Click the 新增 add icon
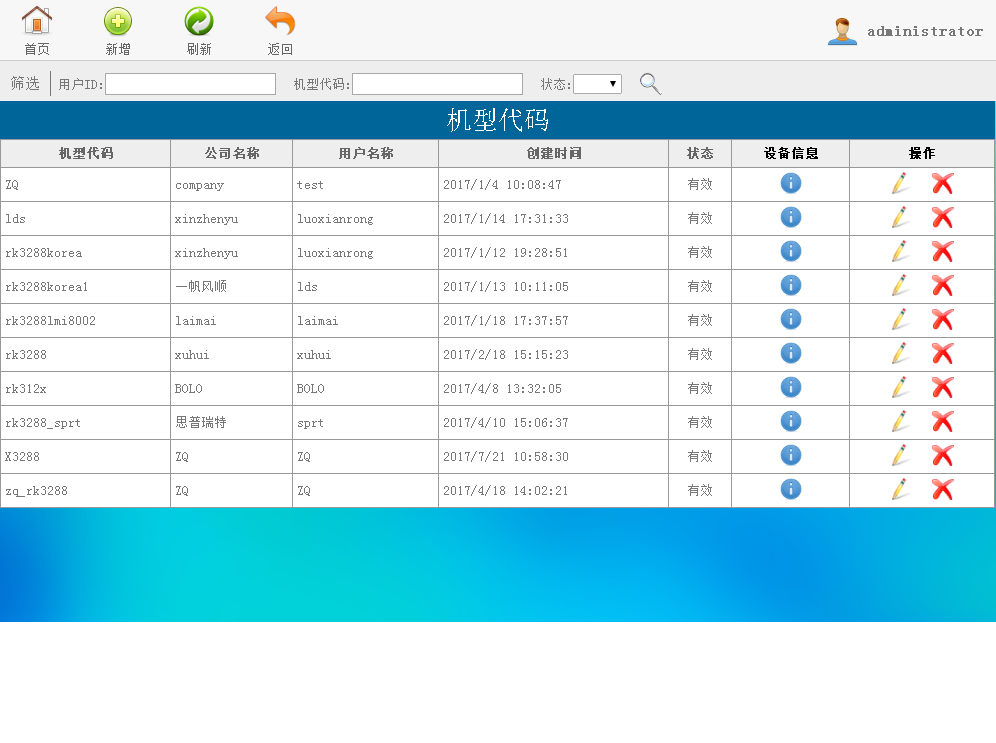Viewport: 996px width, 743px height. pyautogui.click(x=118, y=21)
